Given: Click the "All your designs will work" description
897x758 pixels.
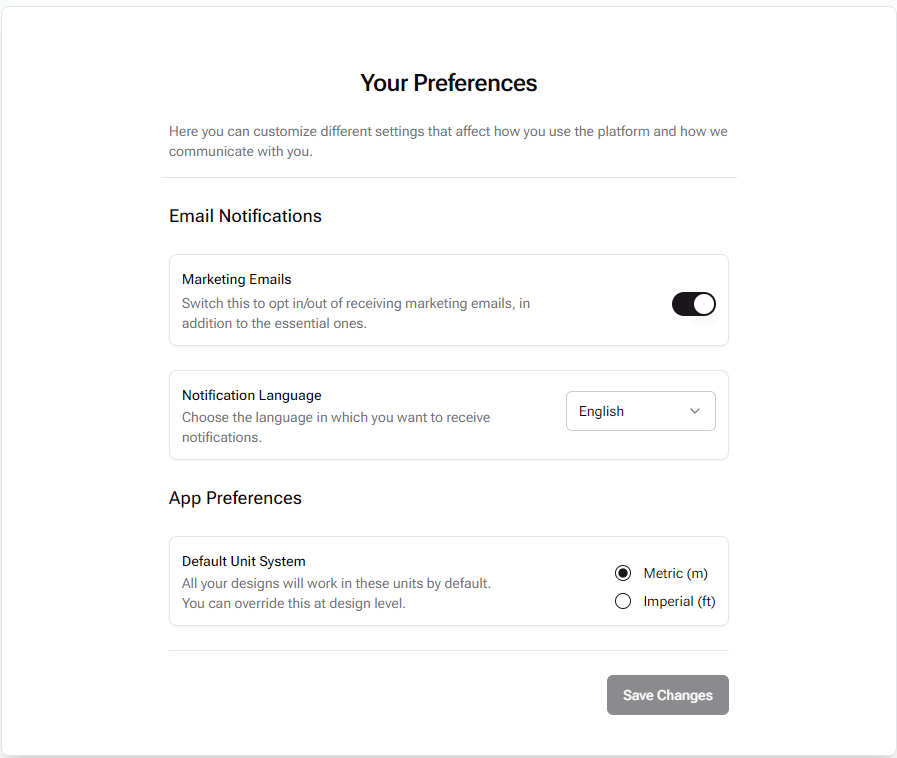Looking at the screenshot, I should (336, 583).
